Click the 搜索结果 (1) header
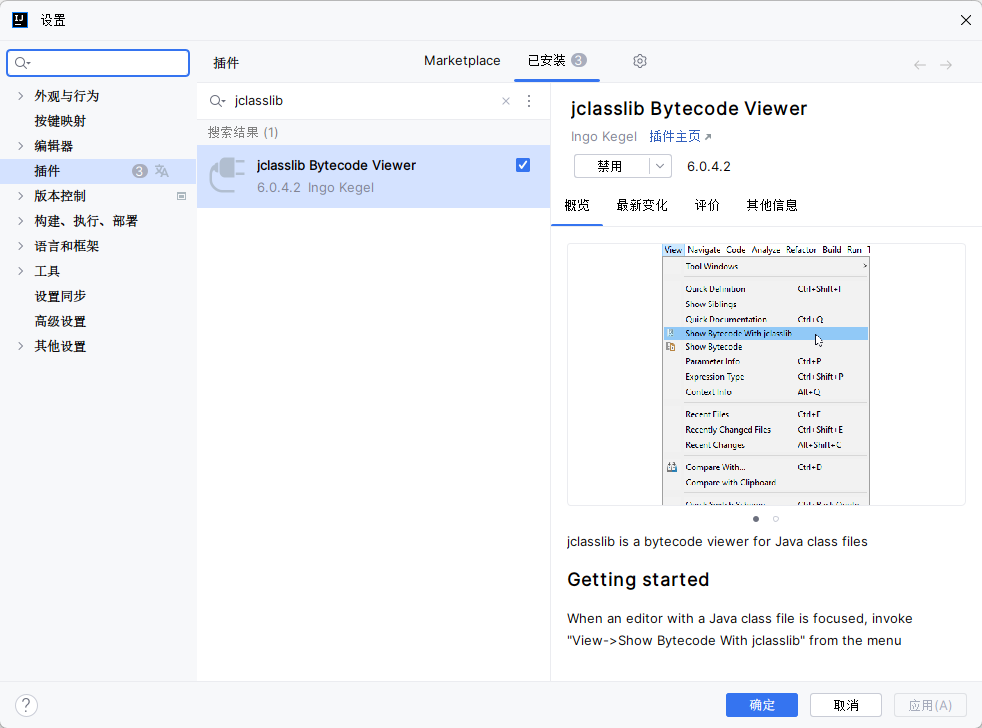 coord(243,132)
